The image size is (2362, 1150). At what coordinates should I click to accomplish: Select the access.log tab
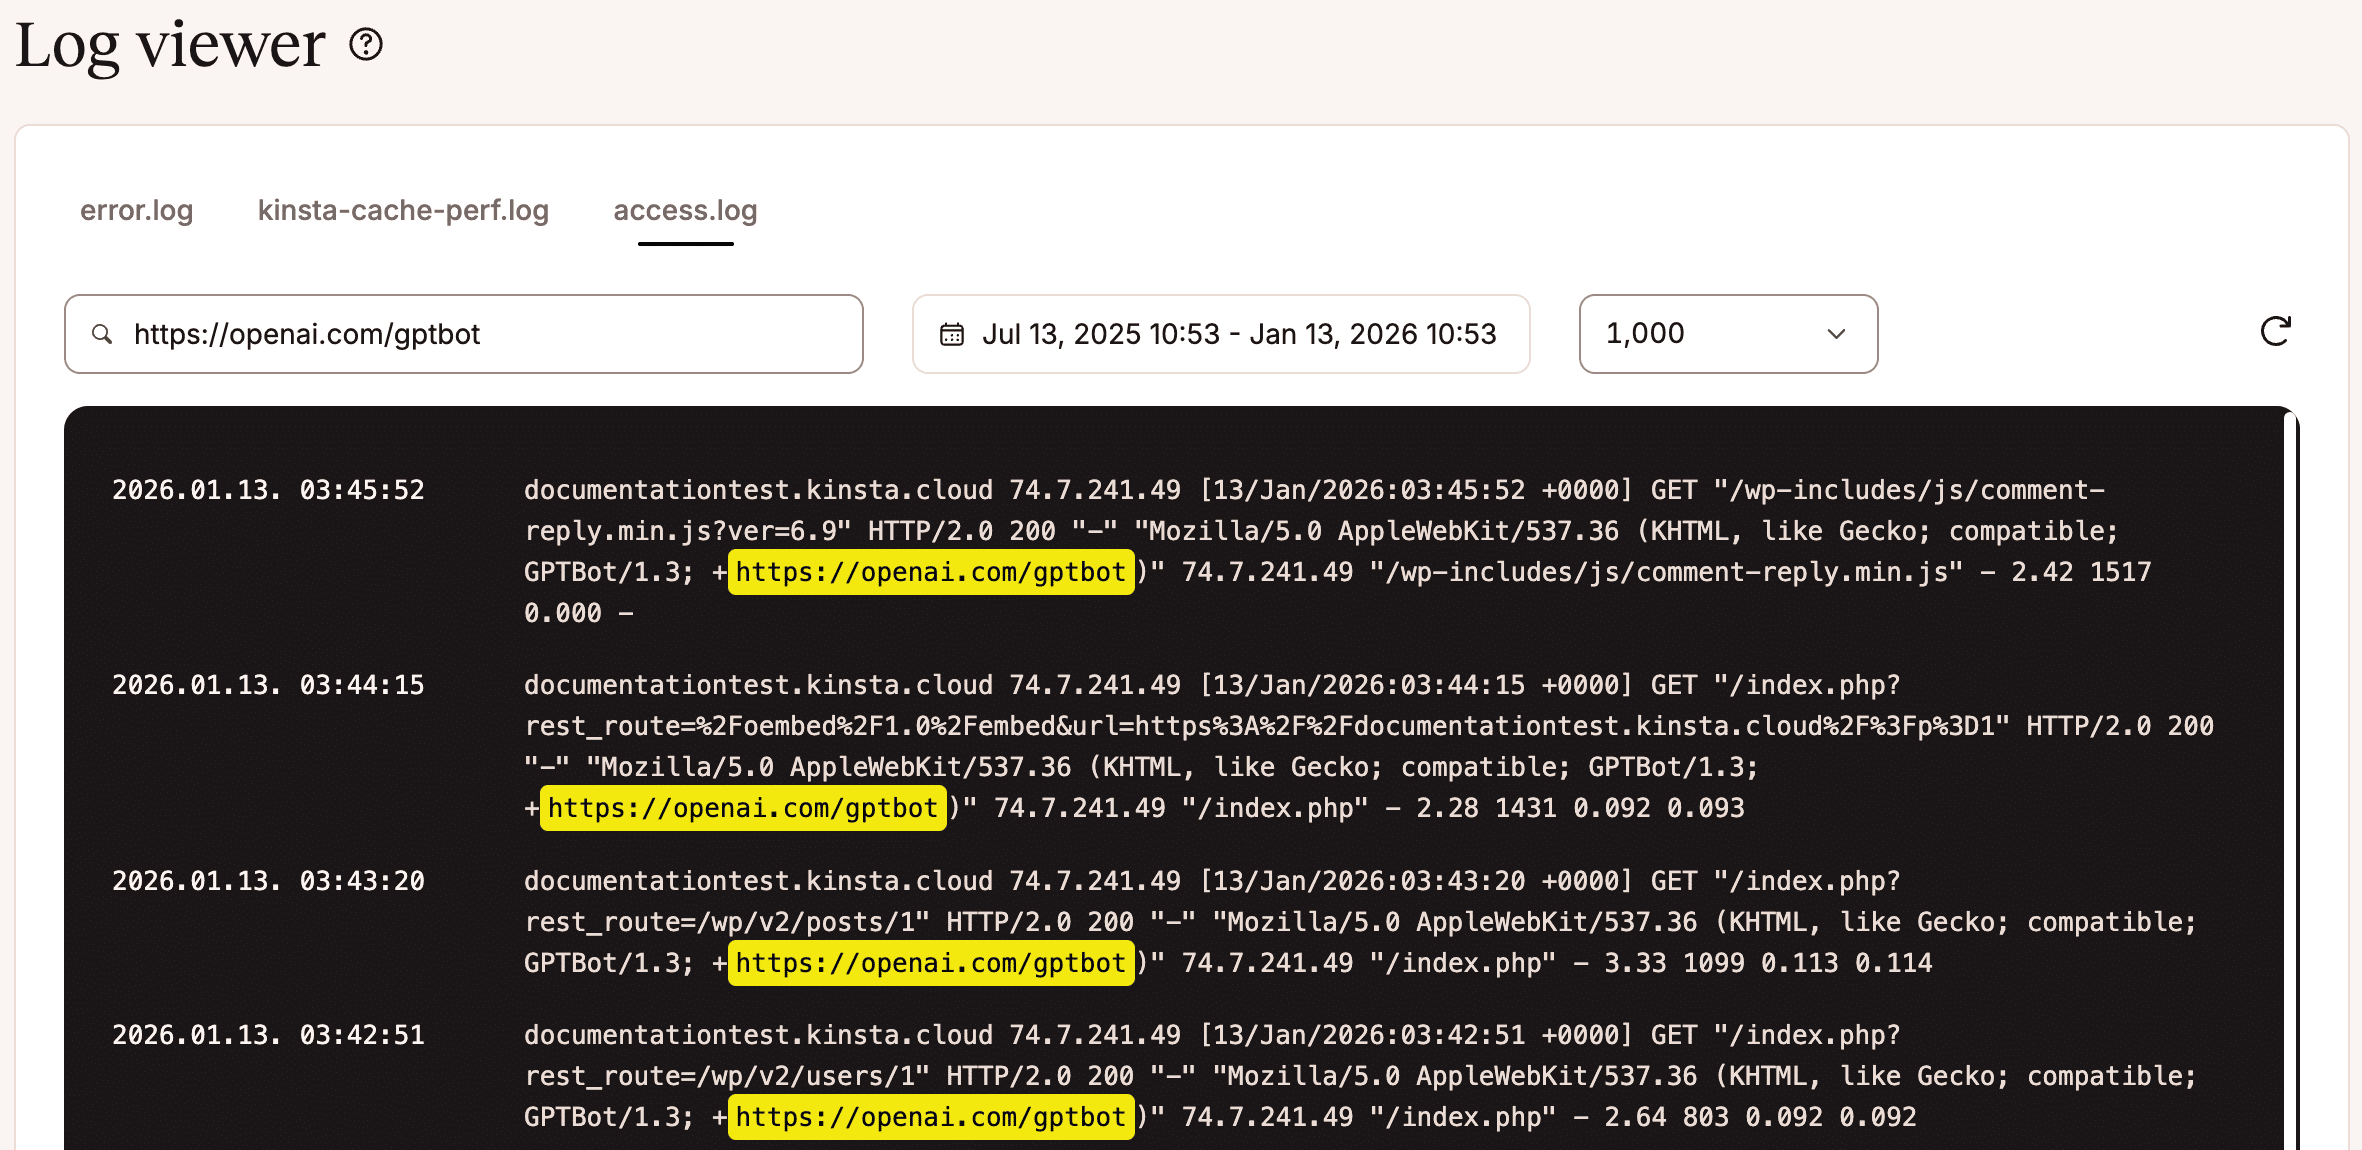(x=684, y=211)
